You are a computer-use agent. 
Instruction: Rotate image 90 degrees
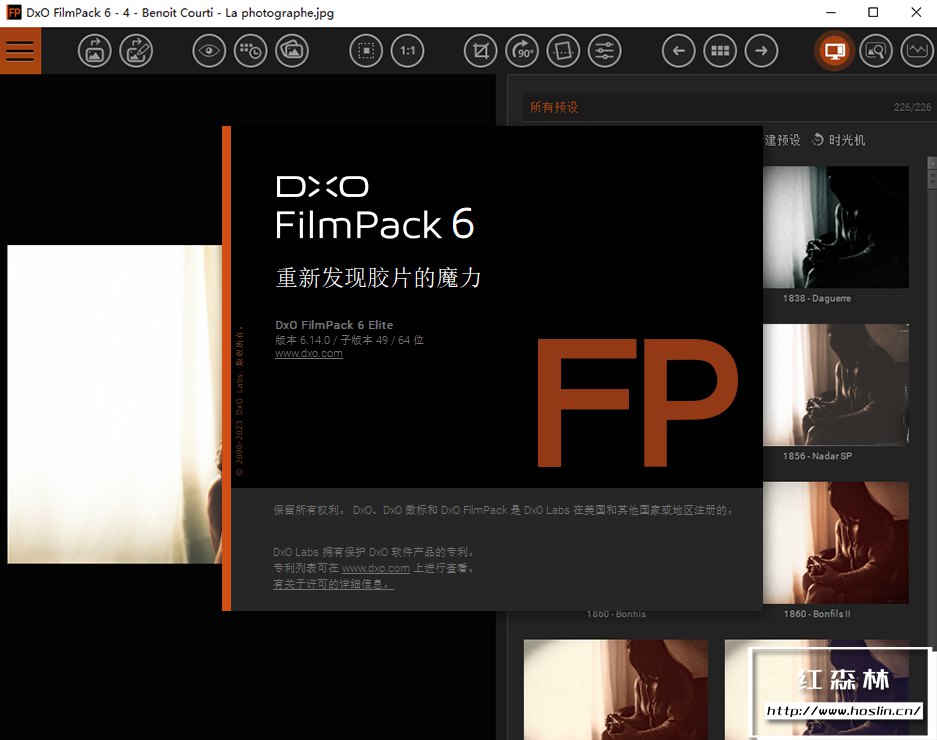(x=522, y=51)
